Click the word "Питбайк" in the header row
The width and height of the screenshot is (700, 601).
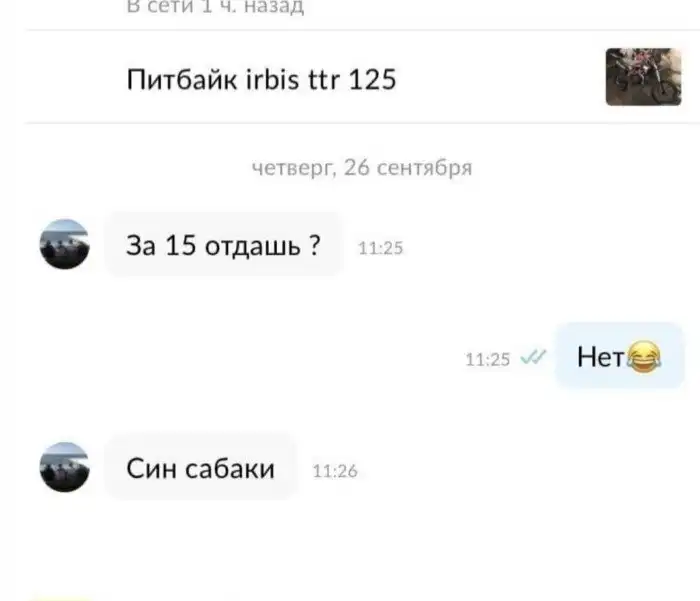click(x=182, y=79)
